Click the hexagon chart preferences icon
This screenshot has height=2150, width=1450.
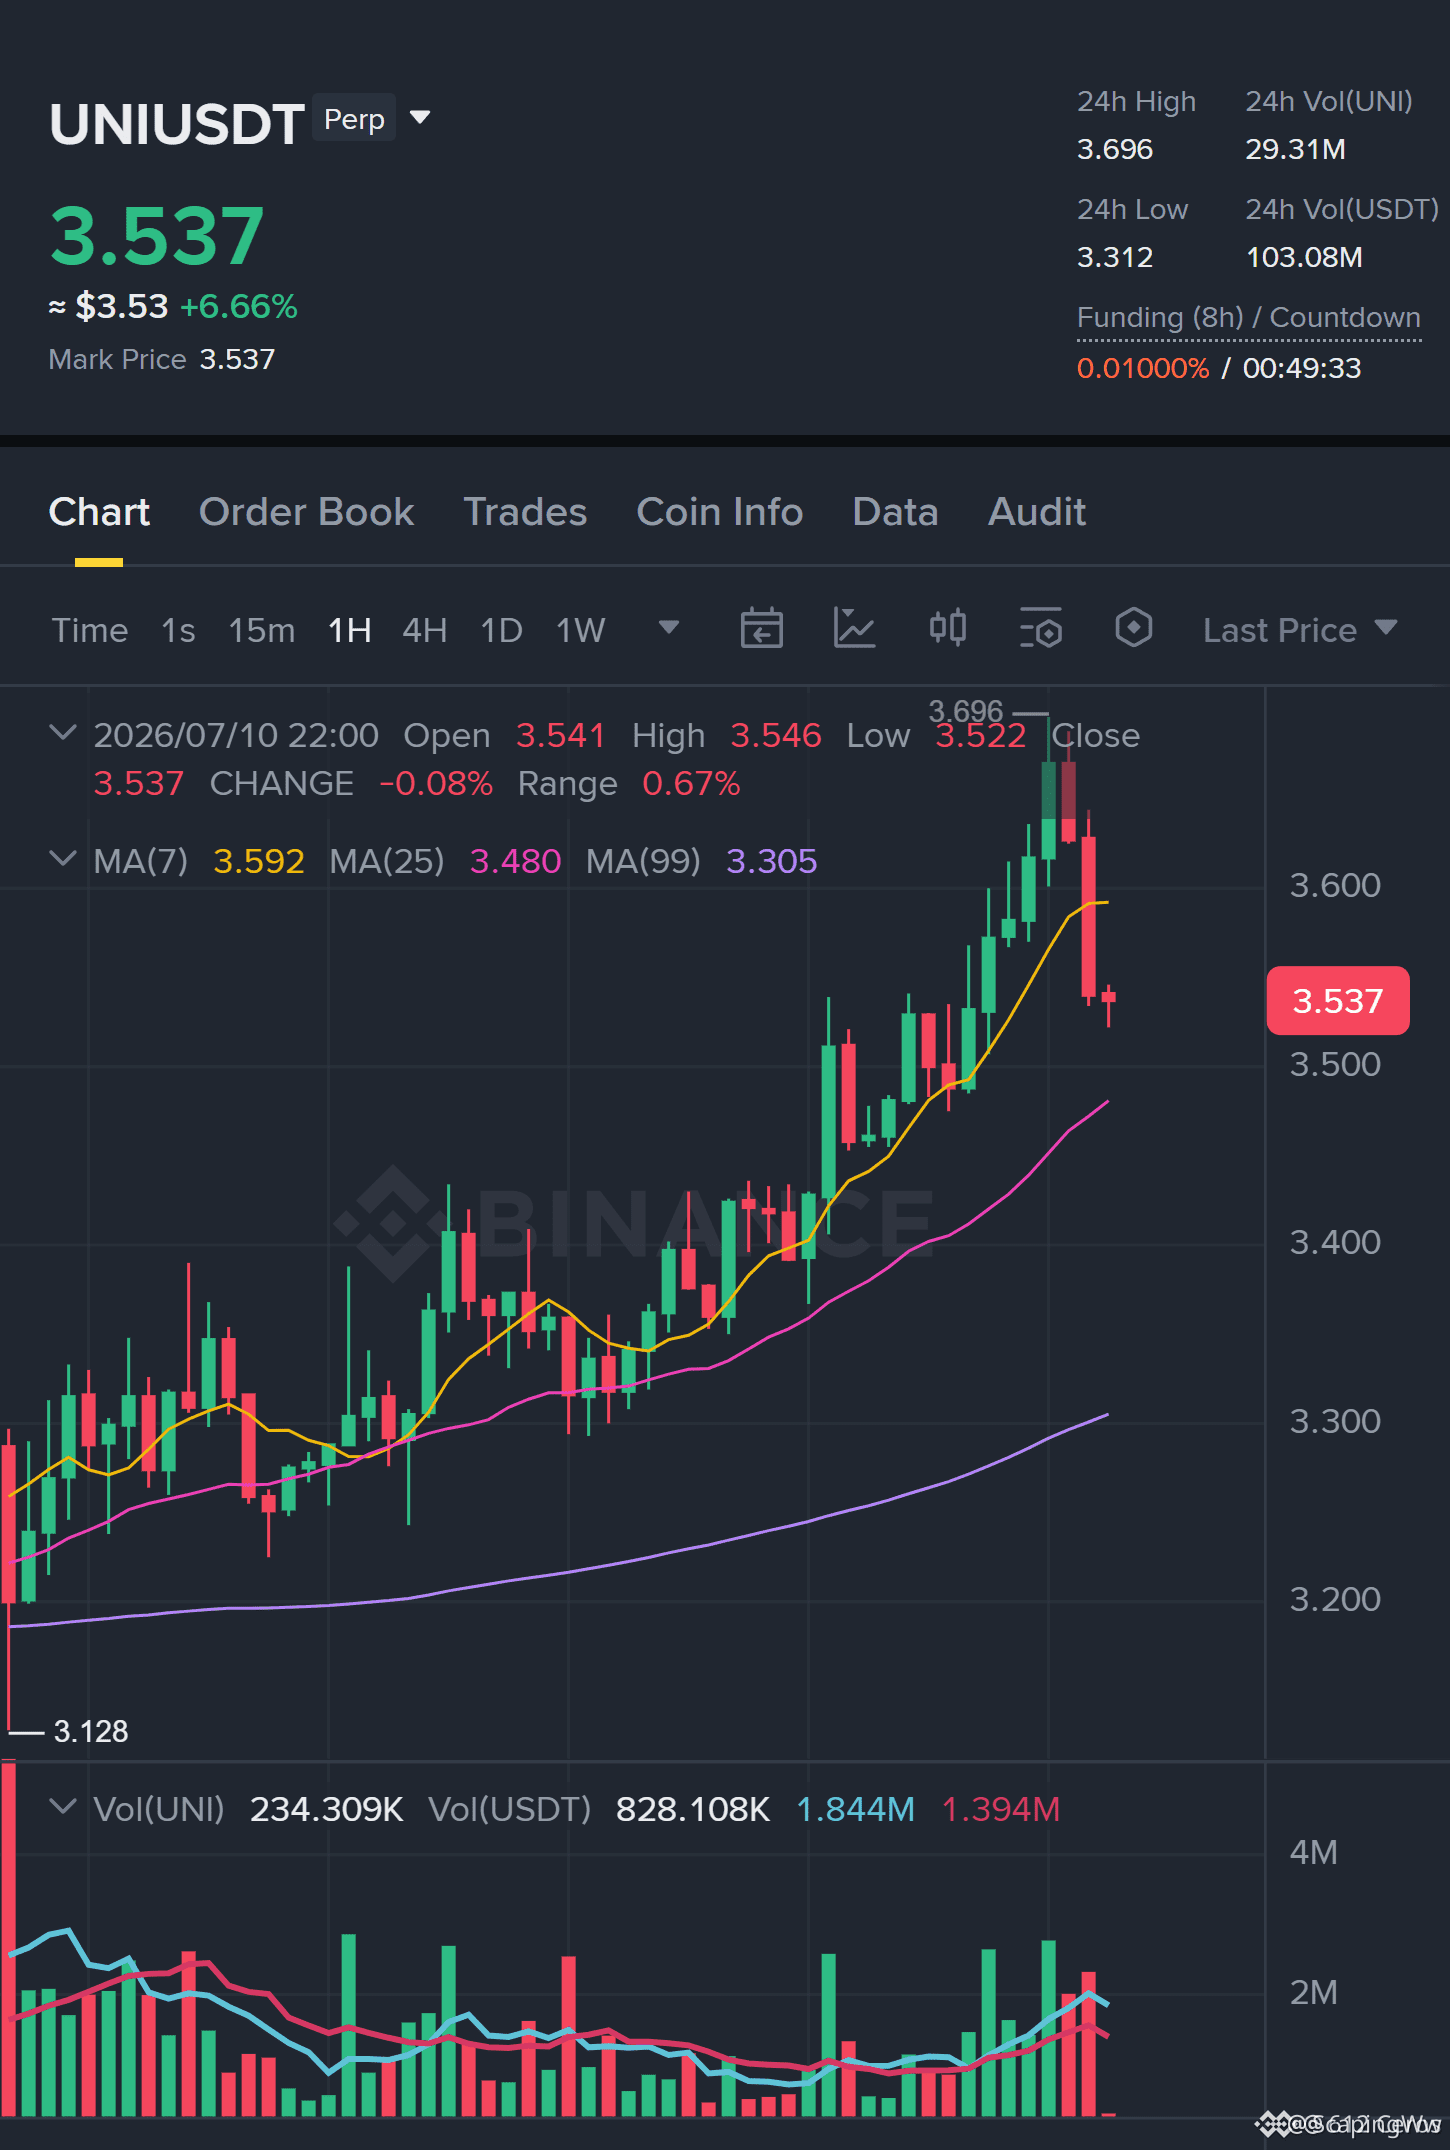(1133, 629)
